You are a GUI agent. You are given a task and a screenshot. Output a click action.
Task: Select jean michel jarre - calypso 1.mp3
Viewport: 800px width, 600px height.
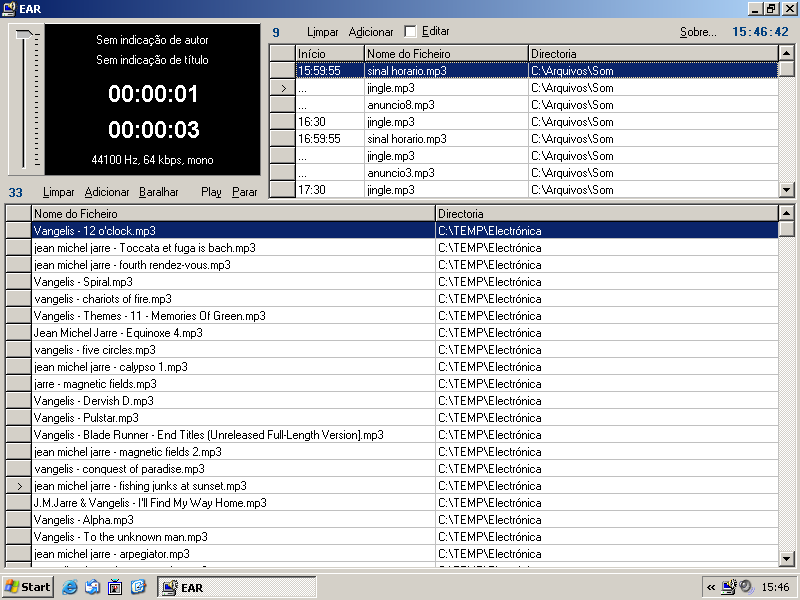click(x=405, y=367)
